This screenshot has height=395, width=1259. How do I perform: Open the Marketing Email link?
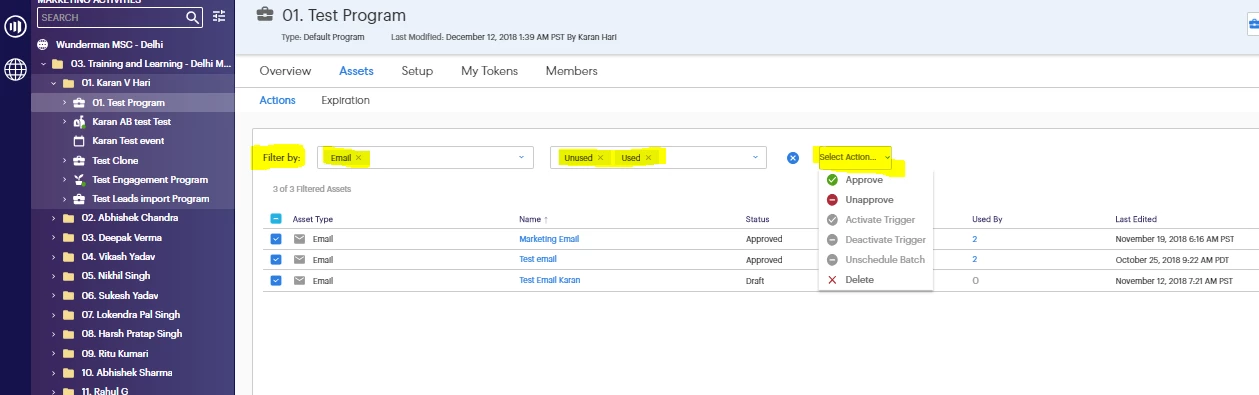coord(549,239)
